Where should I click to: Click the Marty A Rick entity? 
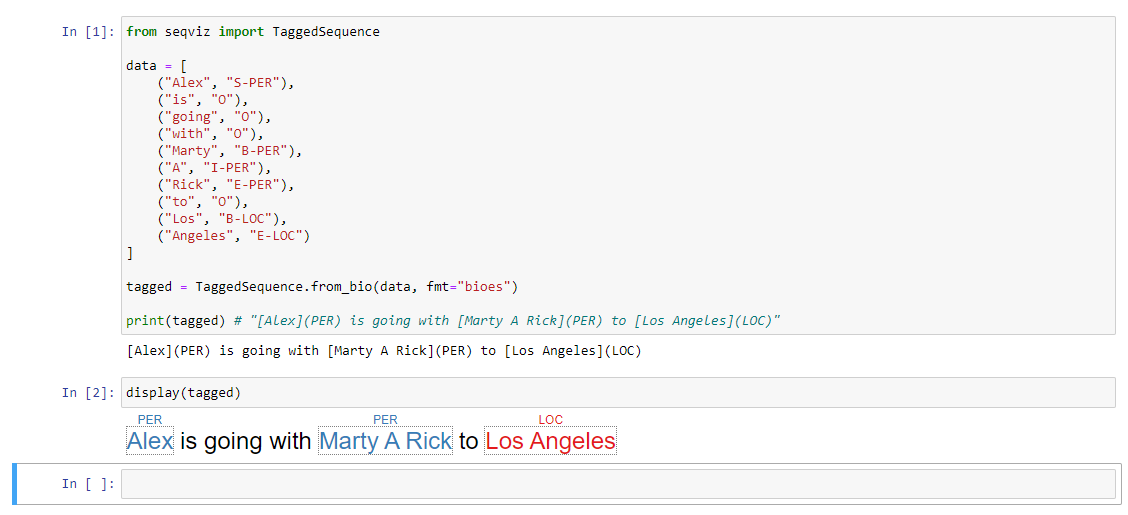(x=385, y=441)
